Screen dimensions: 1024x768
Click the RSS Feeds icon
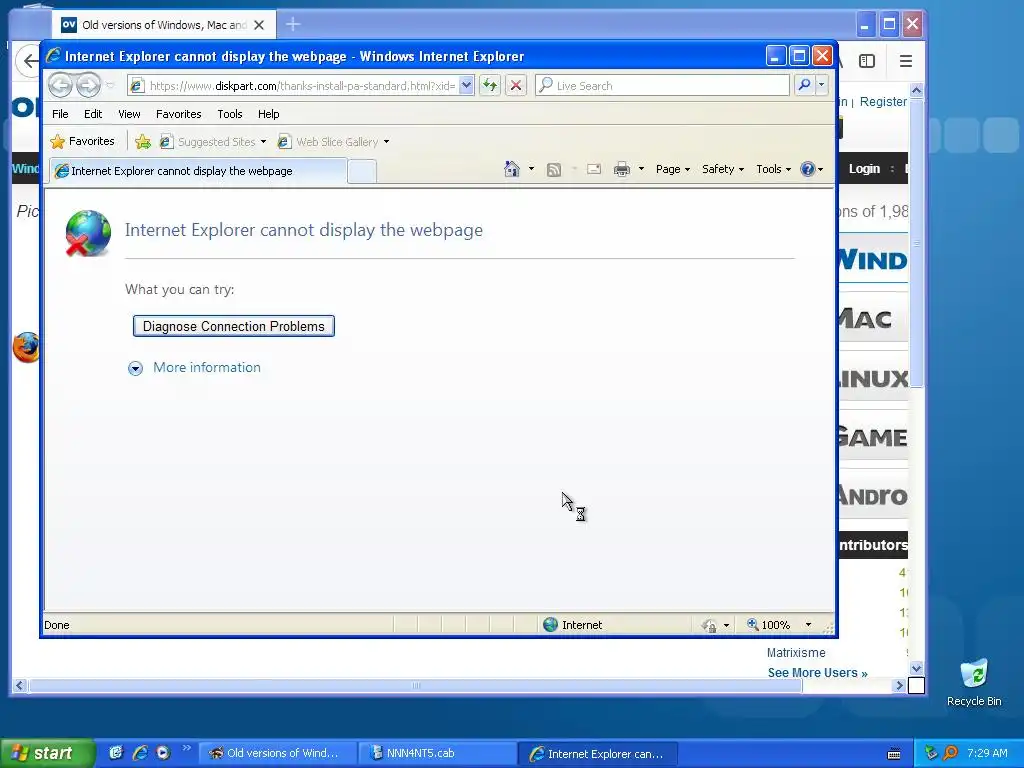pos(554,170)
